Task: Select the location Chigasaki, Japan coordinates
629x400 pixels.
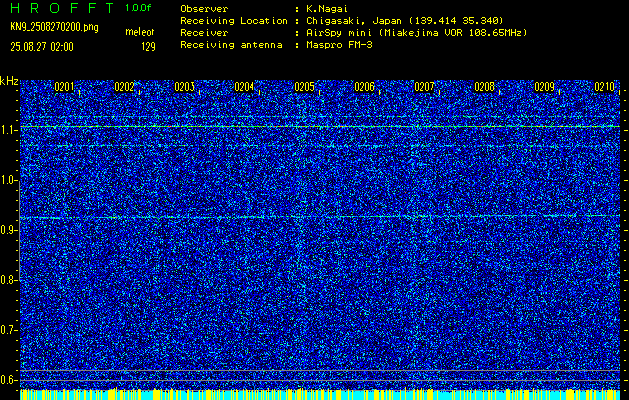Action: tap(405, 21)
